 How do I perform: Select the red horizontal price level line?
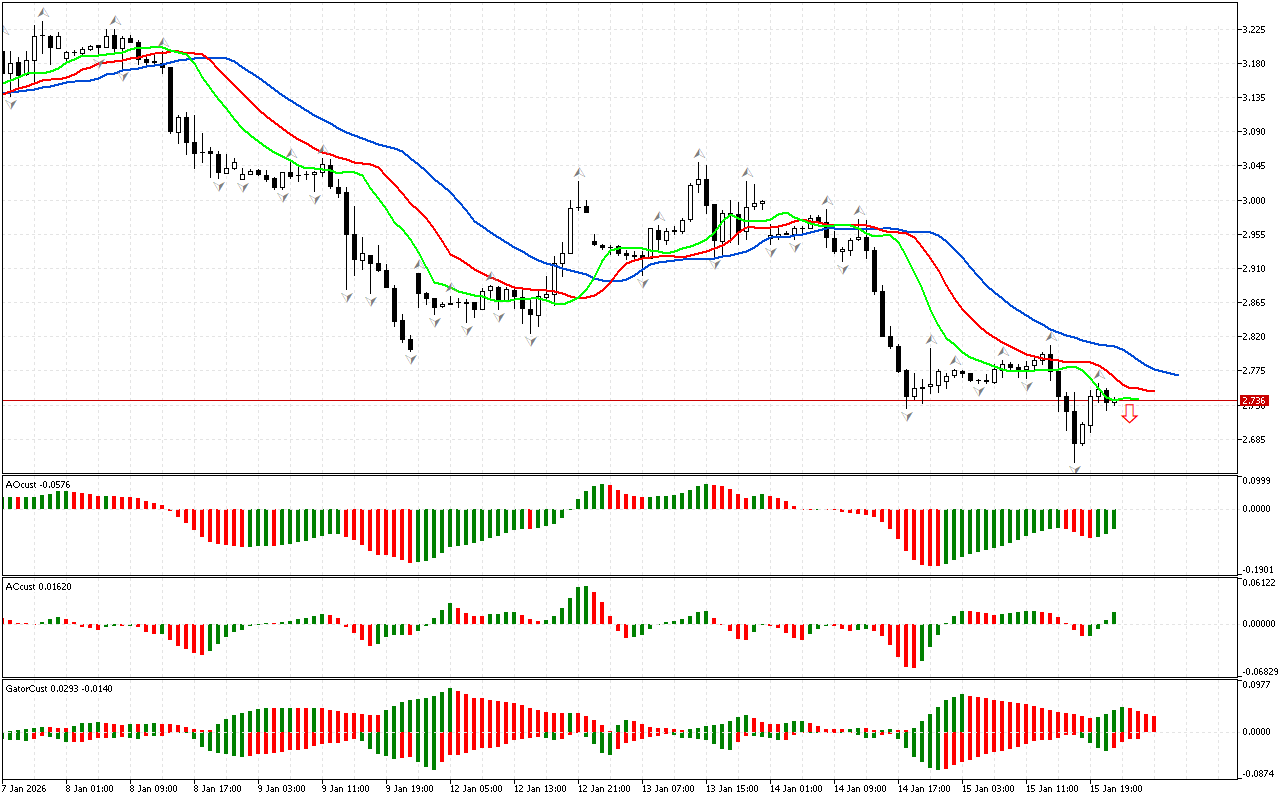600,400
